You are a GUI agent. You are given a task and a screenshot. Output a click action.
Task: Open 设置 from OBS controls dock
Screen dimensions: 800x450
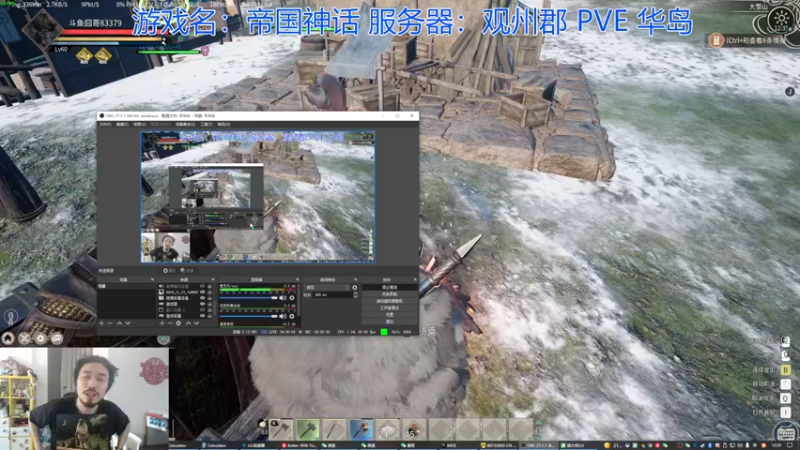[x=390, y=315]
